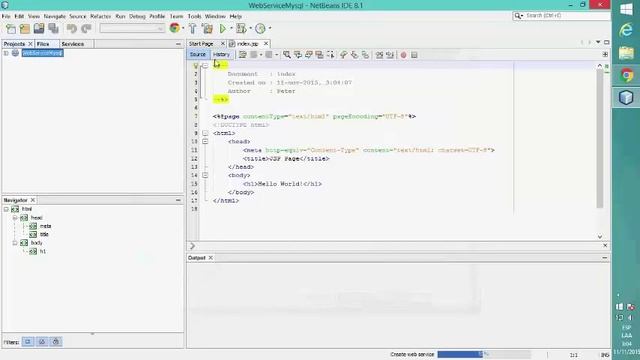640x360 pixels.
Task: Click the Stop Macro Recording icon
Action: (x=414, y=55)
